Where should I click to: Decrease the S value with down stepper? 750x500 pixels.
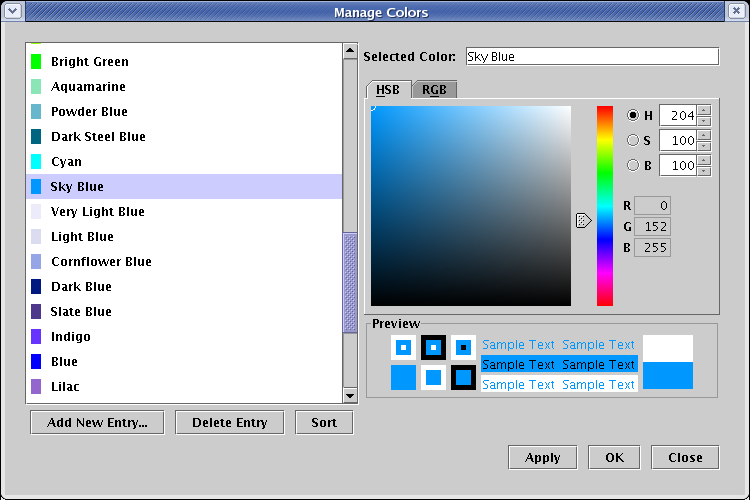click(x=704, y=146)
